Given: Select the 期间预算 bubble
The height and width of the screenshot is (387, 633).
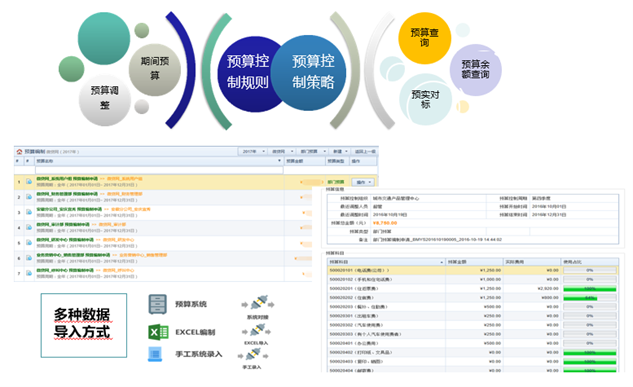Looking at the screenshot, I should coord(155,69).
